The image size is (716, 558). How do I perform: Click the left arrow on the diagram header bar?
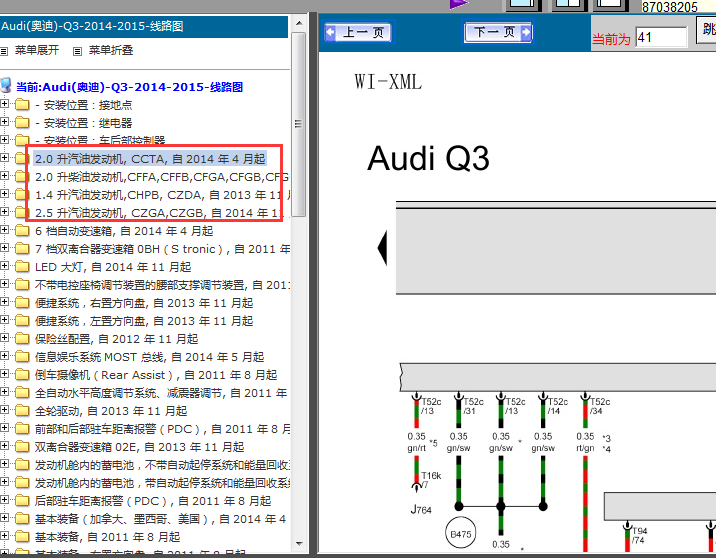click(383, 248)
